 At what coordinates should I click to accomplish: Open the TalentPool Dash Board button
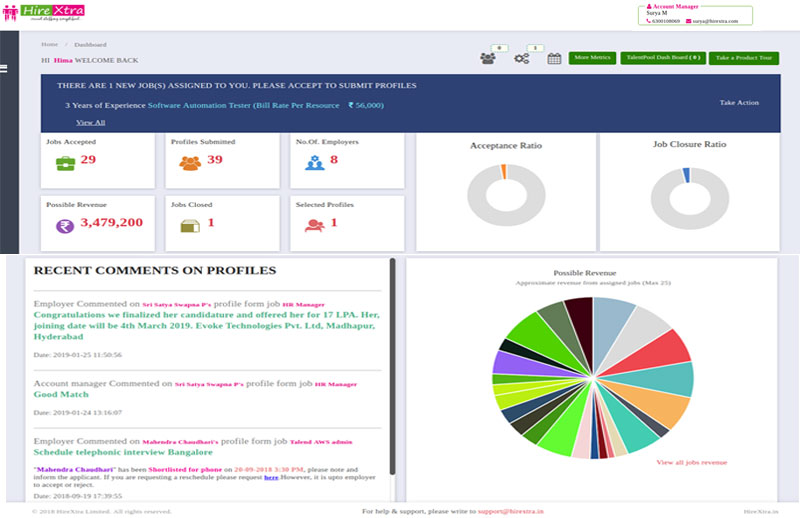point(662,58)
